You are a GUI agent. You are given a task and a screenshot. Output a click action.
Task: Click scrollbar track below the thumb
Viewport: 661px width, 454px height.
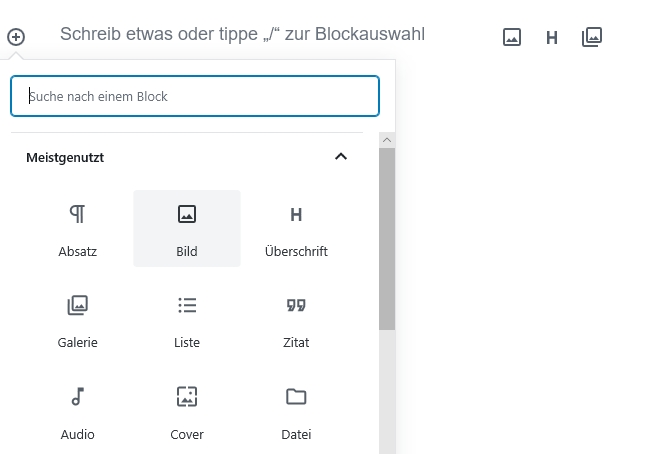387,390
